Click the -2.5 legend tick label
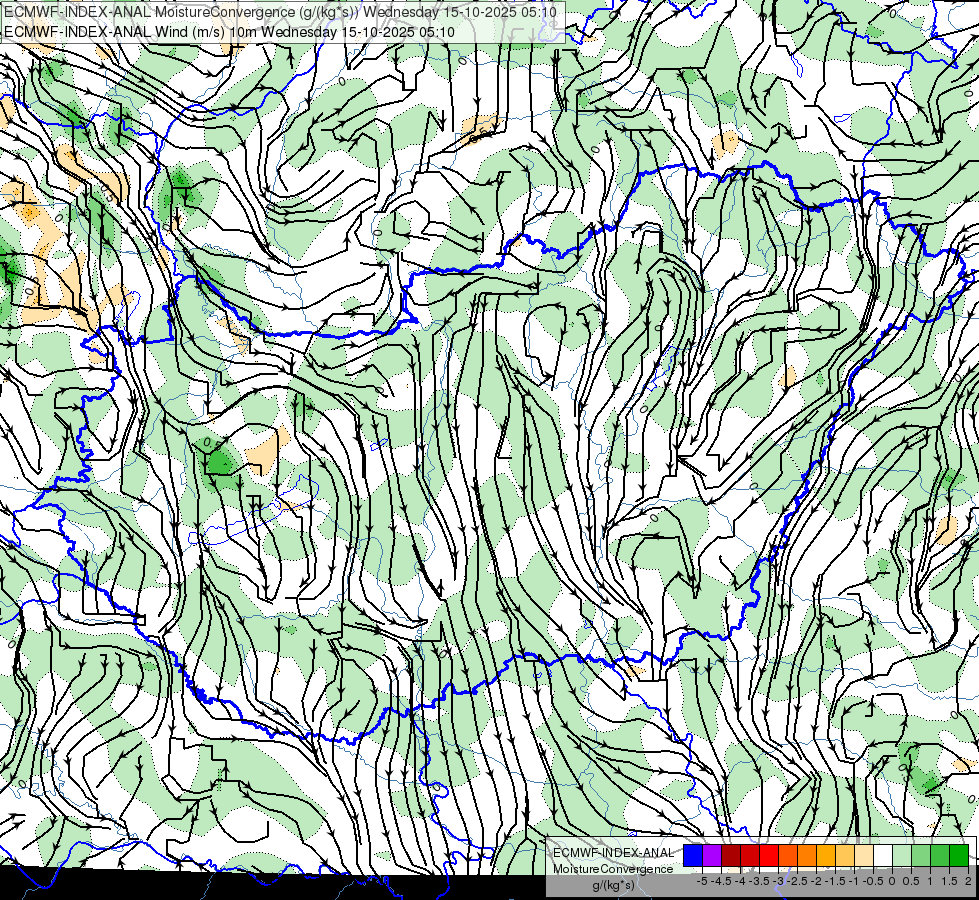 (797, 881)
